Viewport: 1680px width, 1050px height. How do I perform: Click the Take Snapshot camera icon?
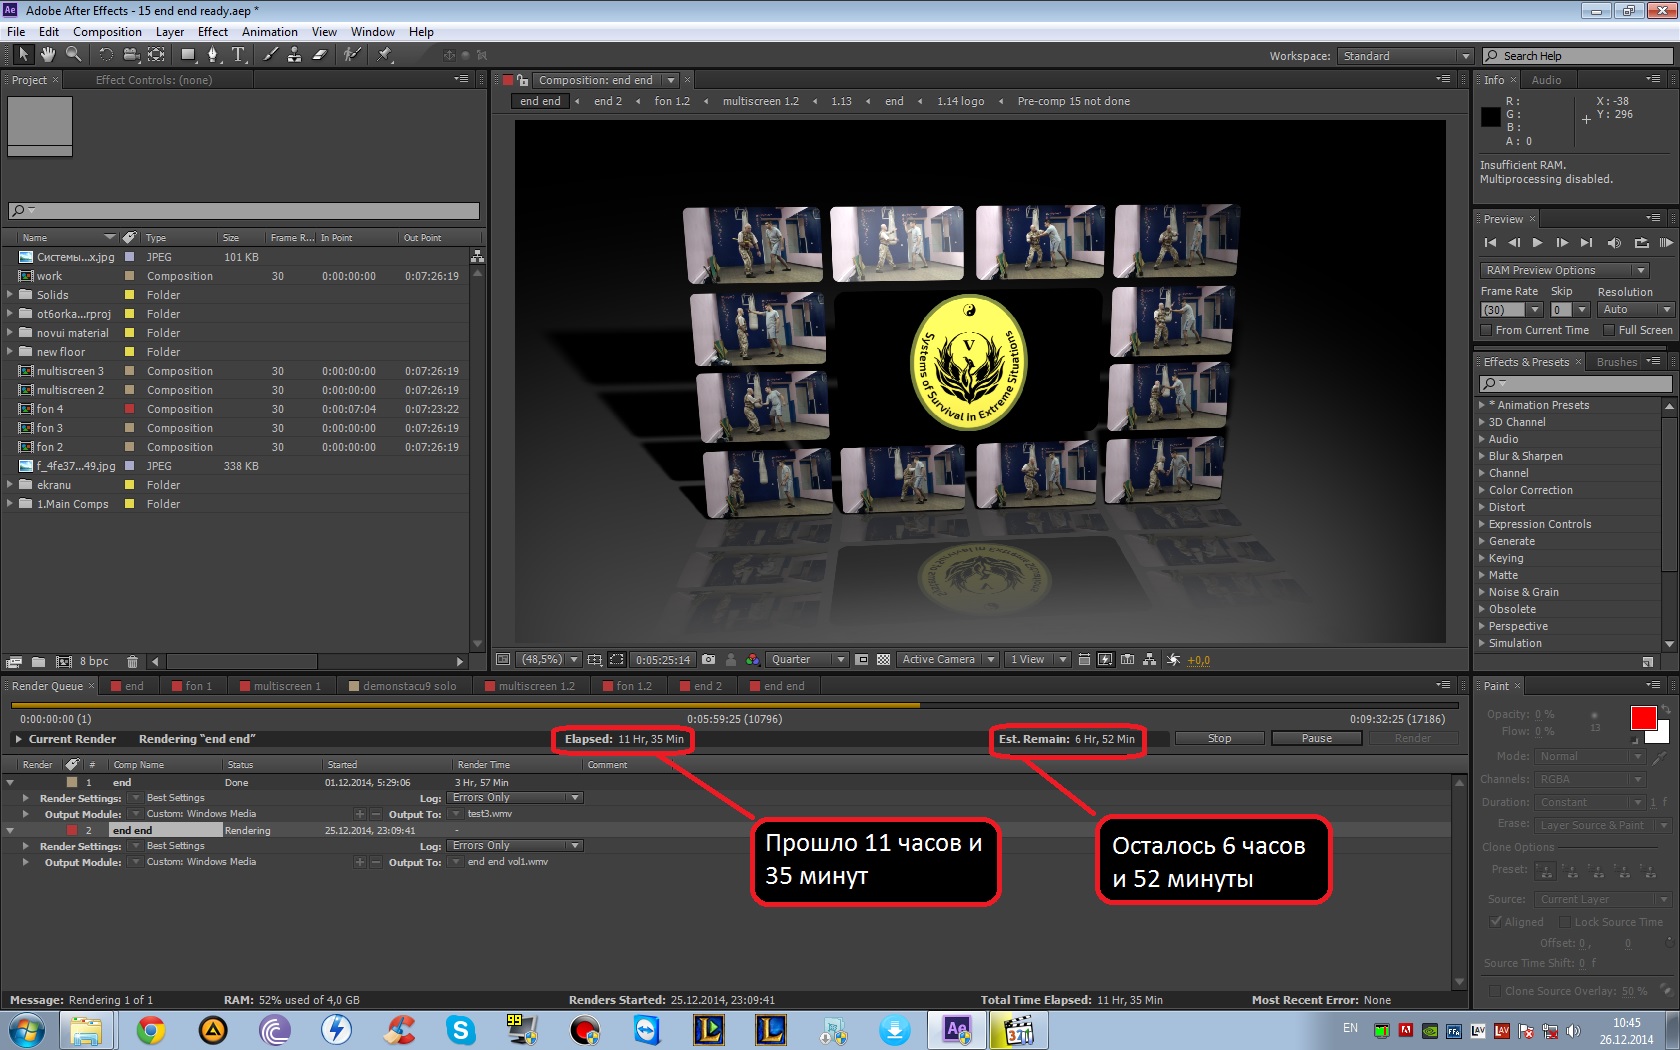(x=708, y=660)
